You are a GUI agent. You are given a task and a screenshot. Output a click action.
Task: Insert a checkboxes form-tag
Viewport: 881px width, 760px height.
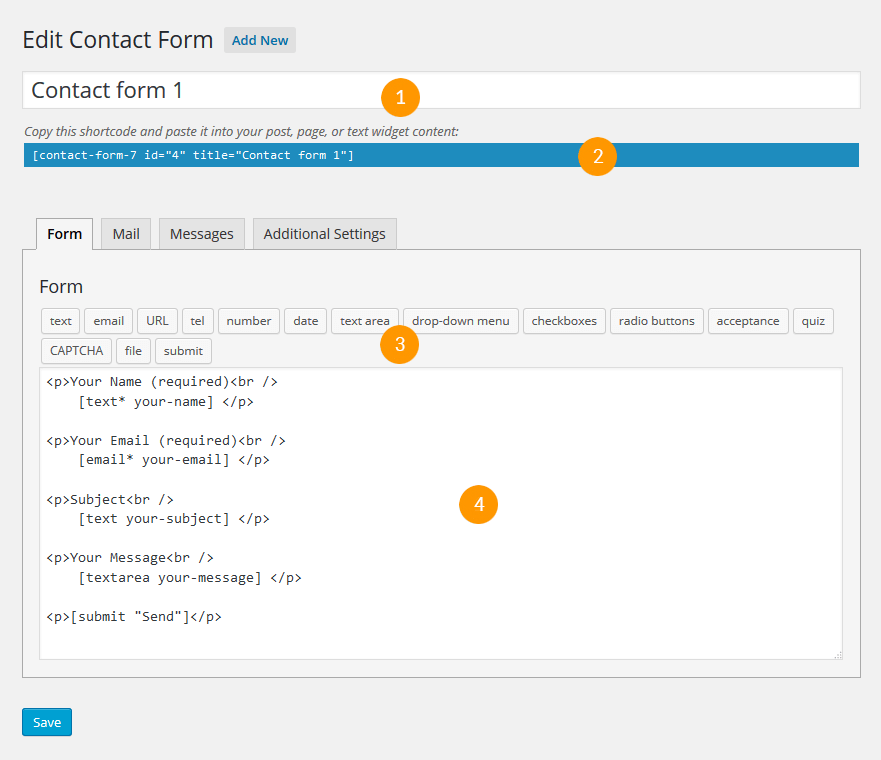coord(563,321)
